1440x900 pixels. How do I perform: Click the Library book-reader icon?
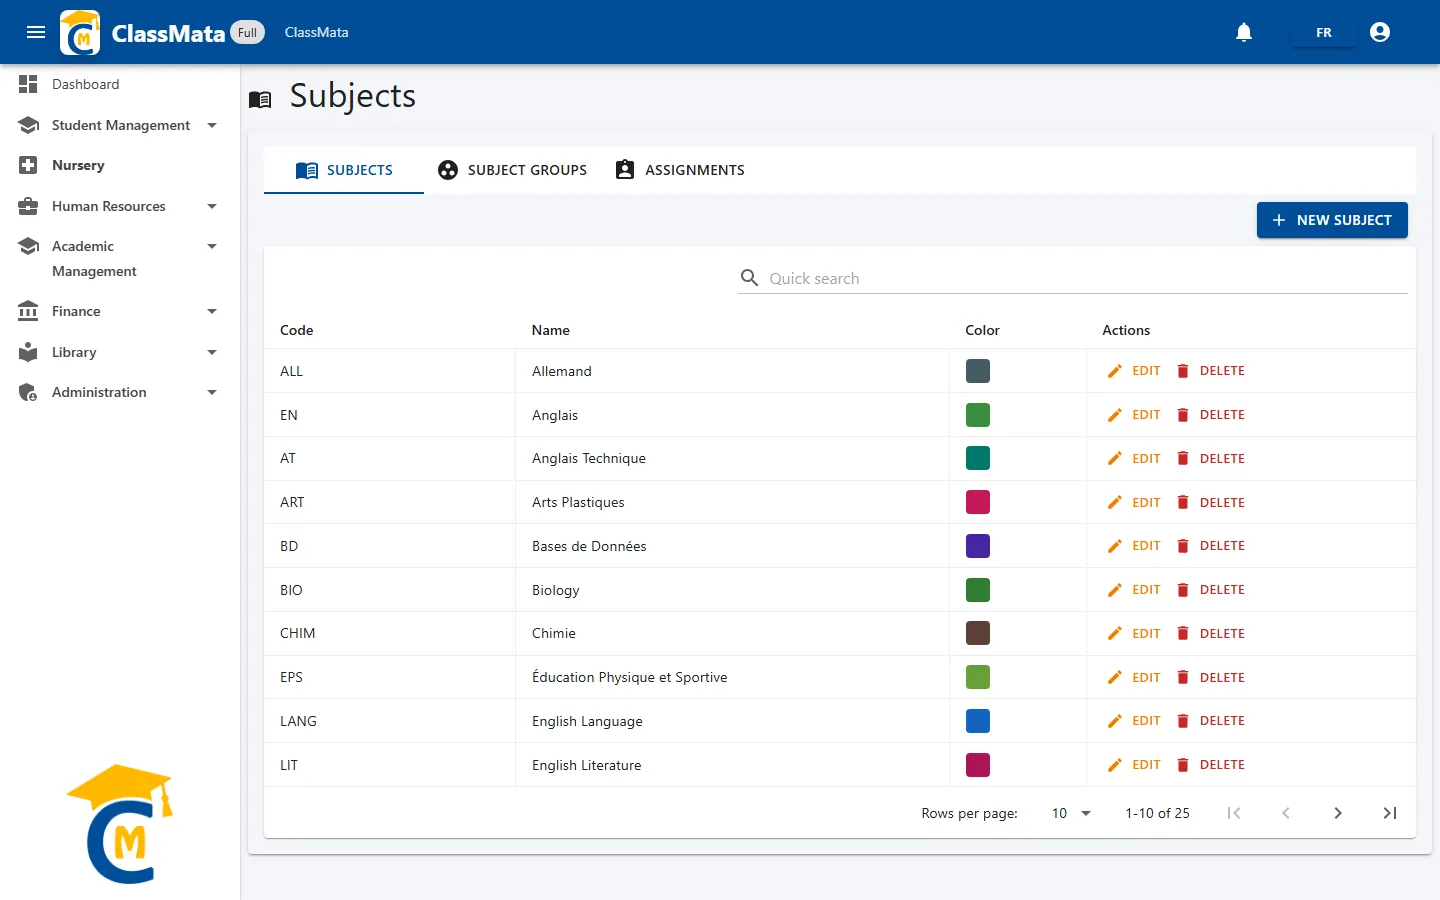coord(28,352)
